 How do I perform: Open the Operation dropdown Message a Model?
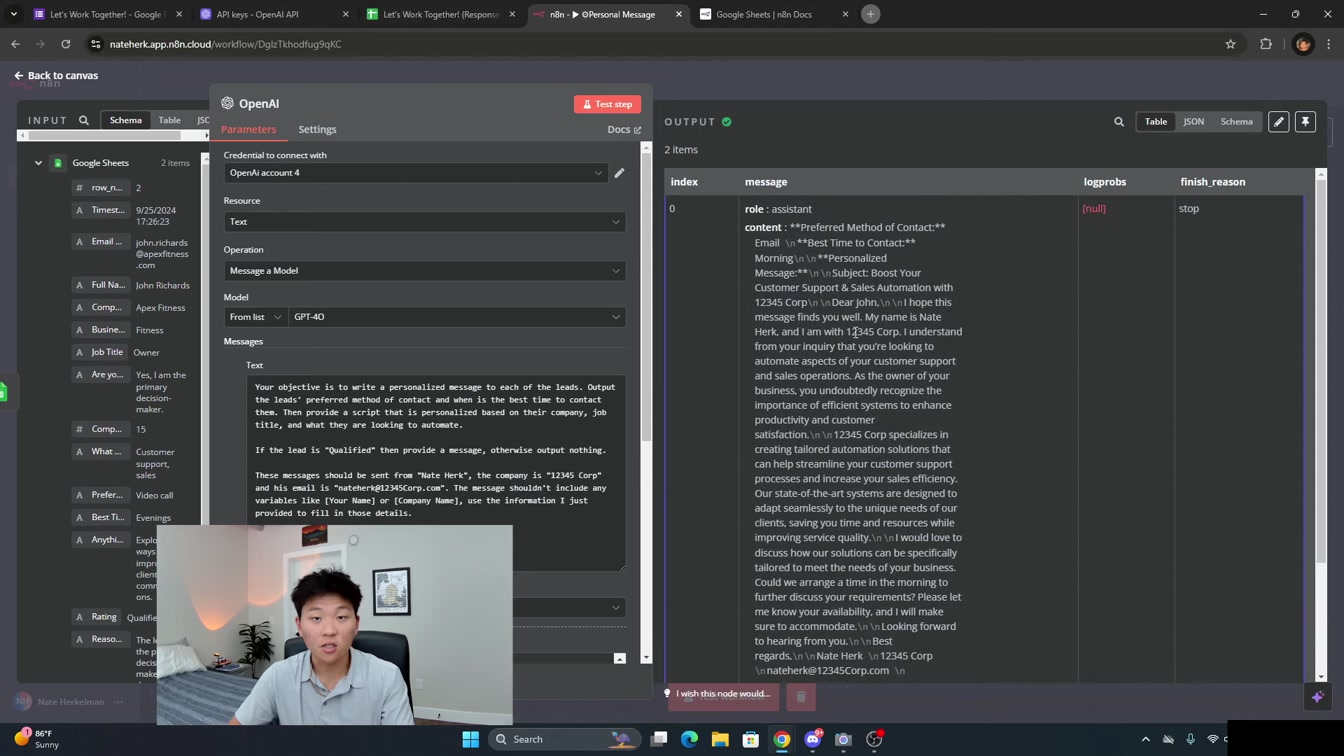pyautogui.click(x=425, y=271)
